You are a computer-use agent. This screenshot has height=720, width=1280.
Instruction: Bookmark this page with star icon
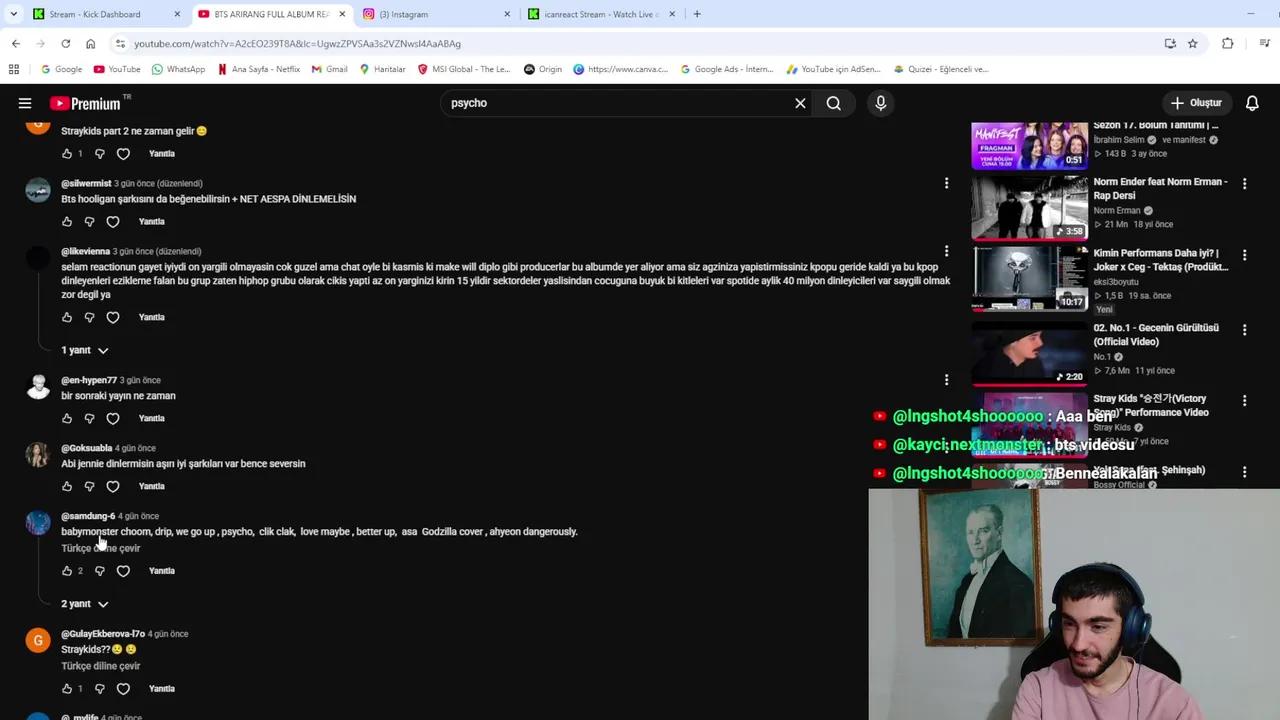[x=1192, y=44]
